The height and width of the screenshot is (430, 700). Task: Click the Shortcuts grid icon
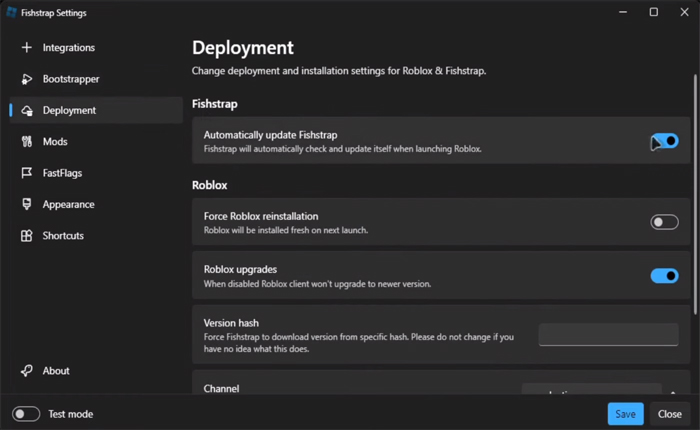27,236
